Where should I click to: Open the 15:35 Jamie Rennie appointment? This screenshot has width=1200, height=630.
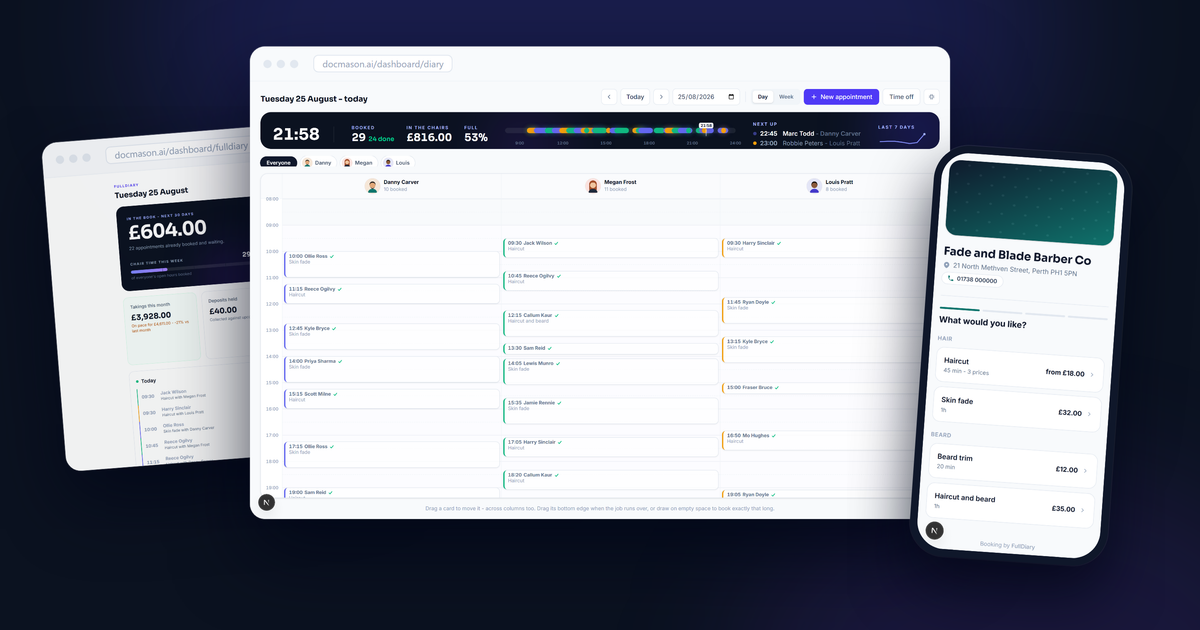(610, 410)
